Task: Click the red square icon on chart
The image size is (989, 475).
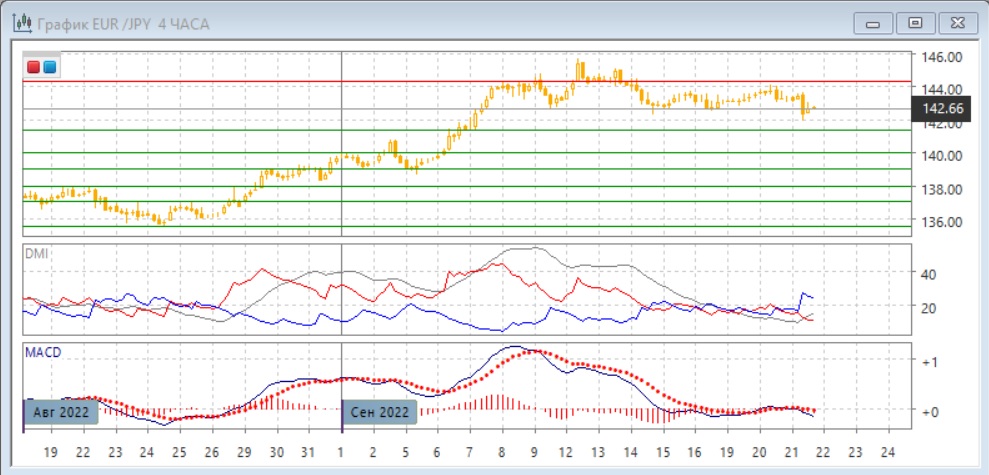Action: [34, 67]
